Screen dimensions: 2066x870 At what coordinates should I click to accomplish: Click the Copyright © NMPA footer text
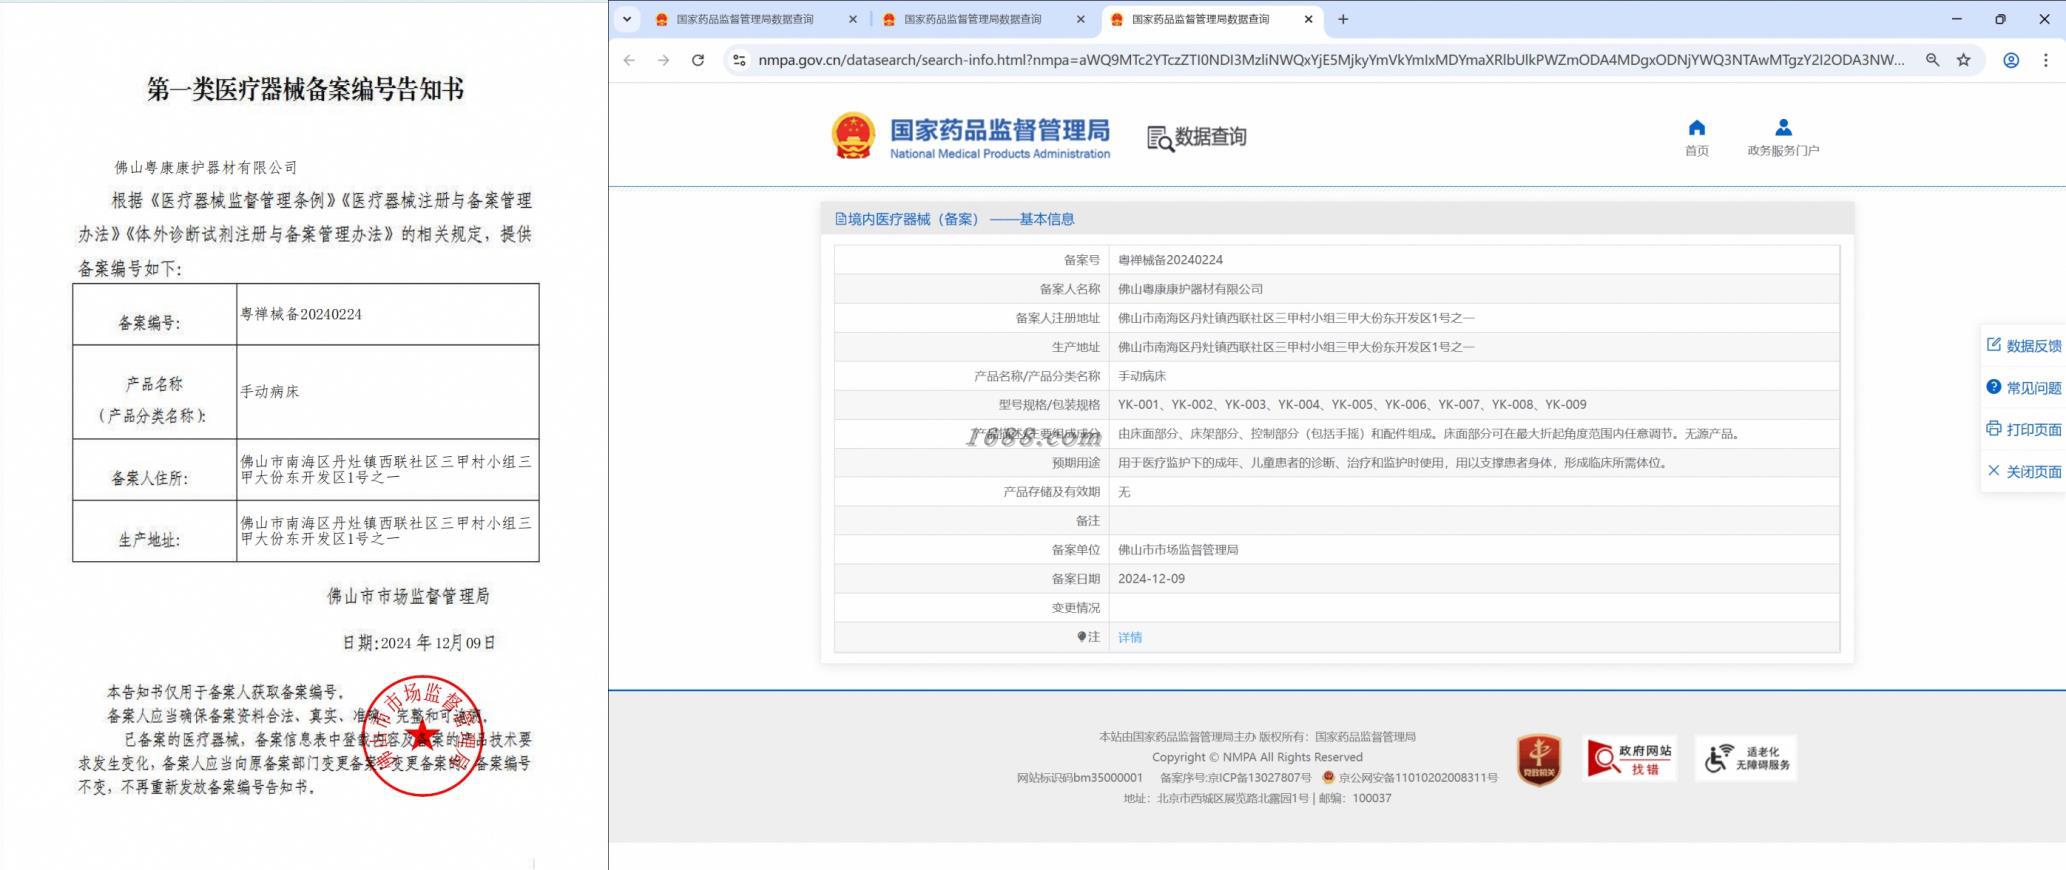click(x=1257, y=757)
